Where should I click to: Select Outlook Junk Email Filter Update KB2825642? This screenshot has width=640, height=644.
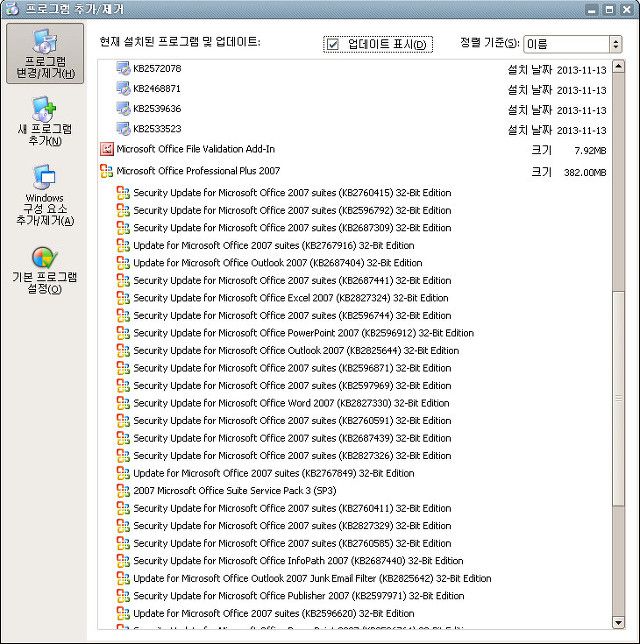pos(312,578)
